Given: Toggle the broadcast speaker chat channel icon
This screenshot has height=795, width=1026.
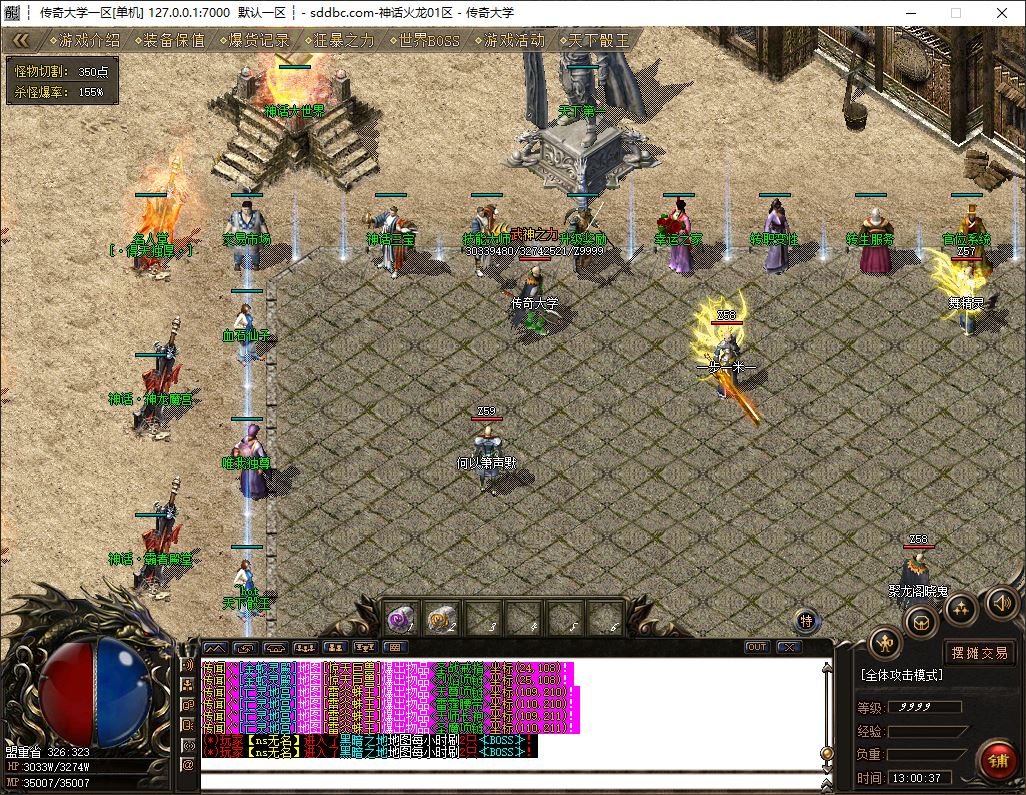Looking at the screenshot, I should pyautogui.click(x=188, y=665).
